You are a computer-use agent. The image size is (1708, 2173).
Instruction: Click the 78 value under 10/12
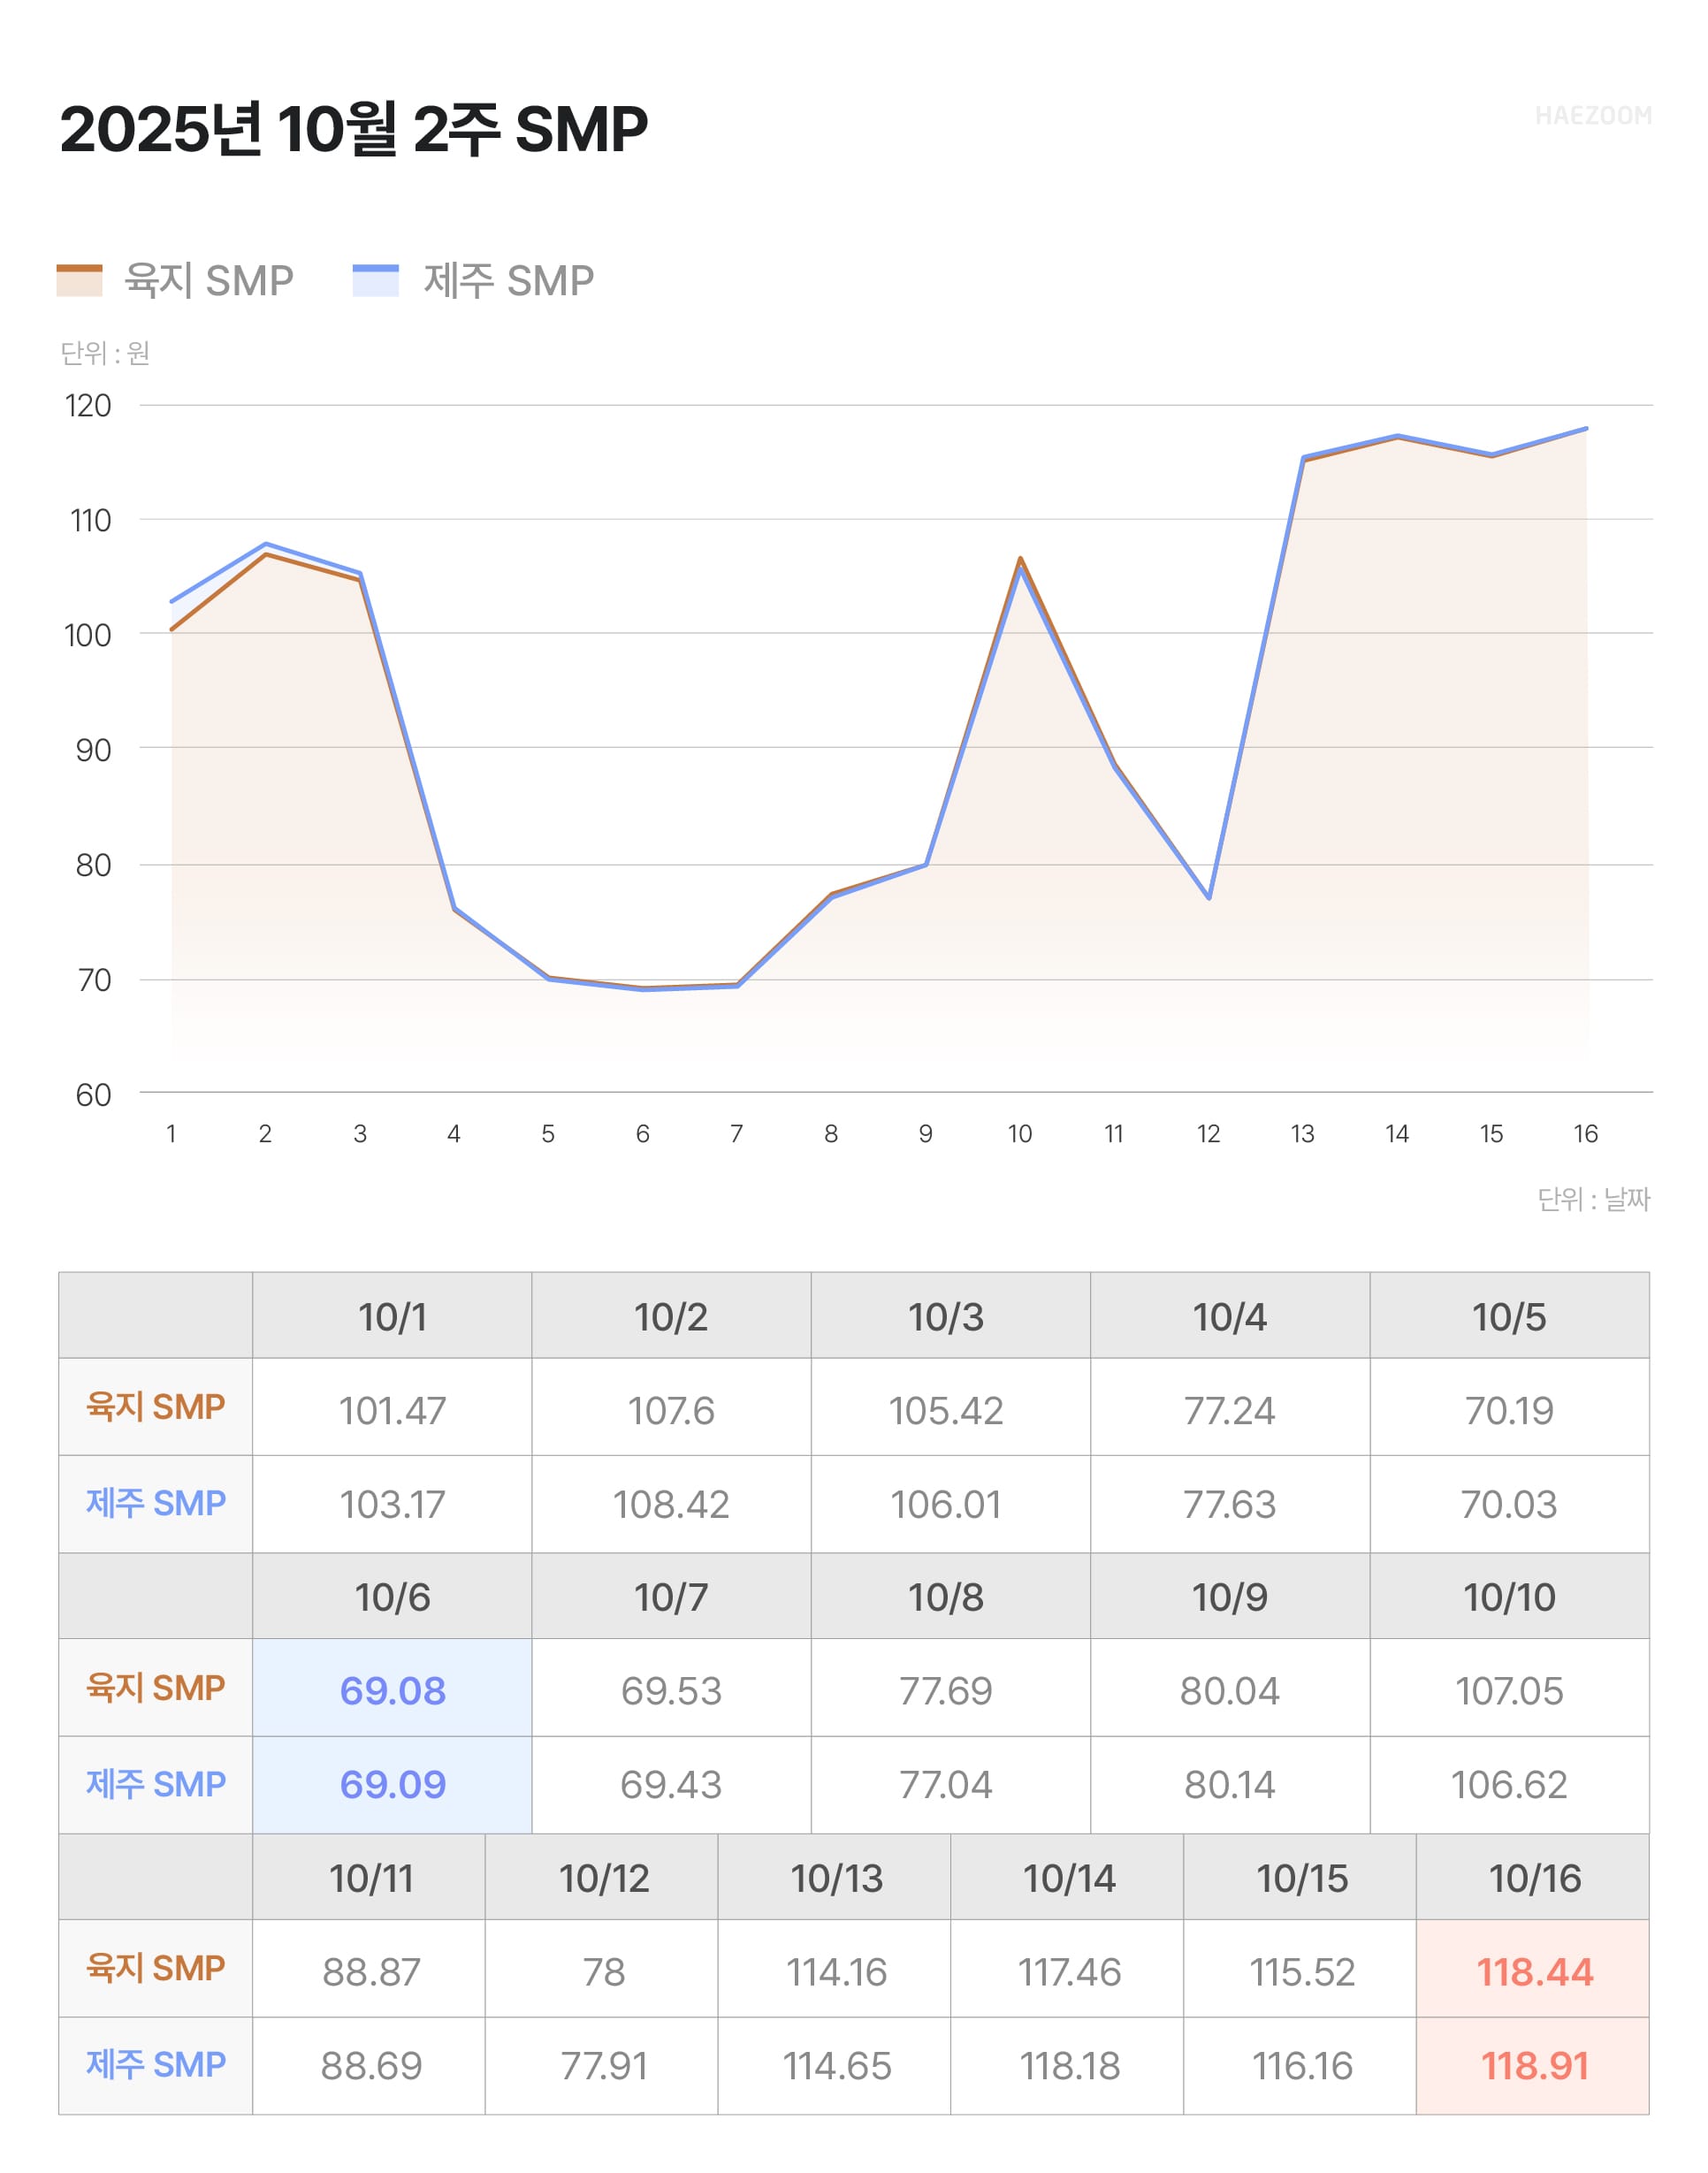603,1971
